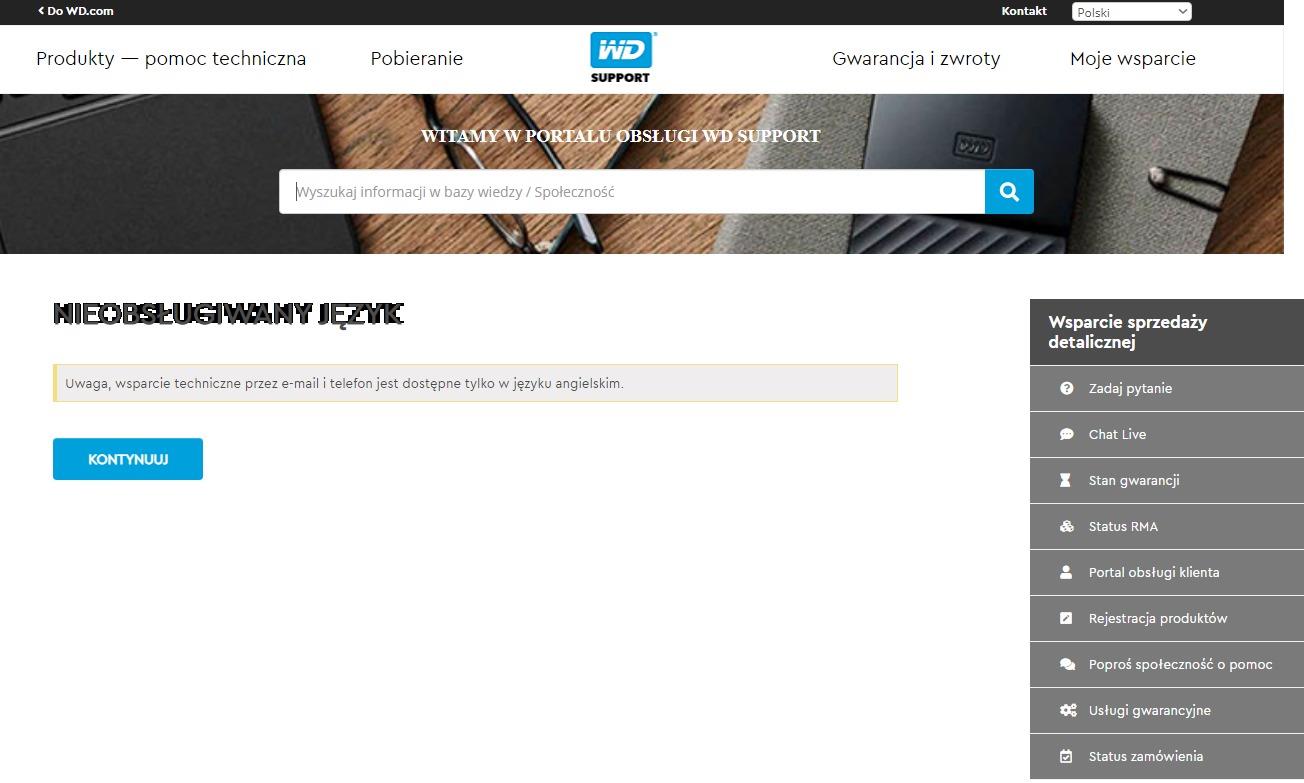Click the magnifier search button
This screenshot has width=1304, height=783.
pos(1009,192)
